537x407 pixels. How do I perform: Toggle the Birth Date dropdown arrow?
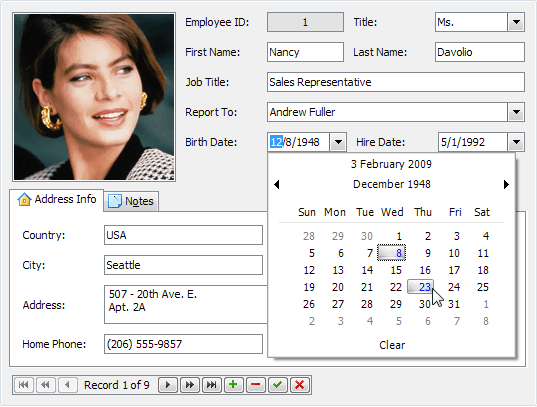click(338, 142)
